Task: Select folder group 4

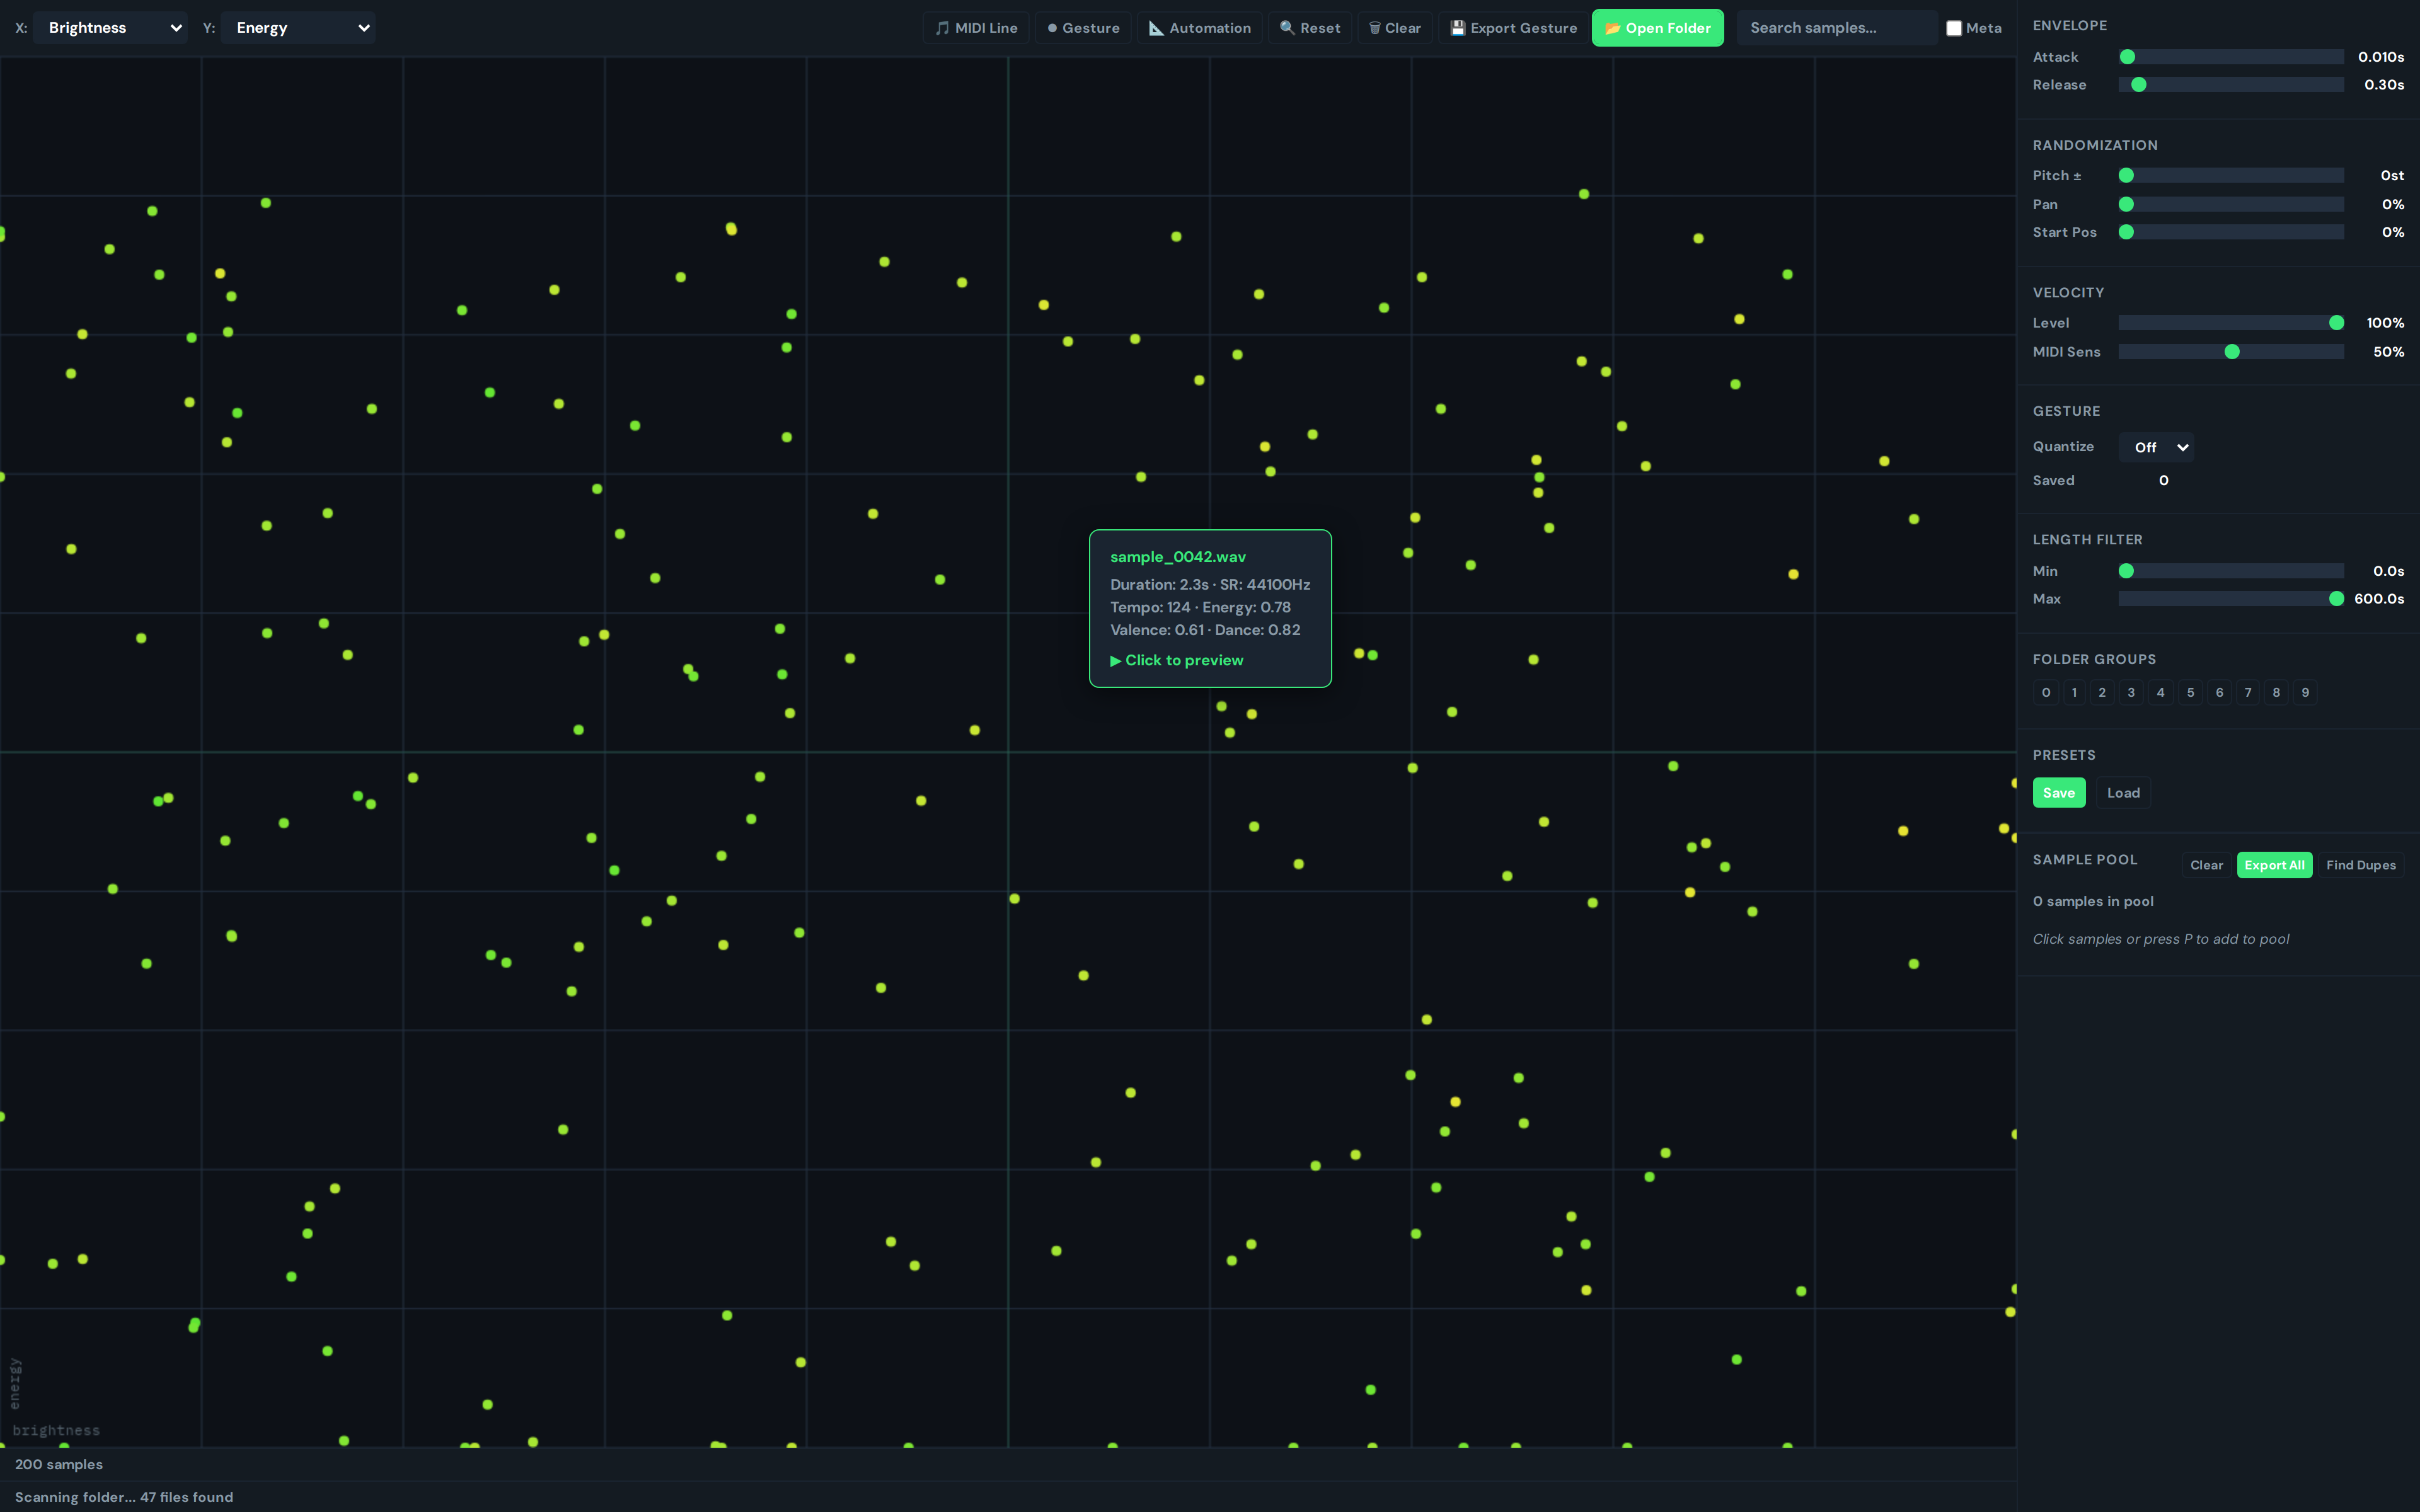Action: pyautogui.click(x=2160, y=692)
